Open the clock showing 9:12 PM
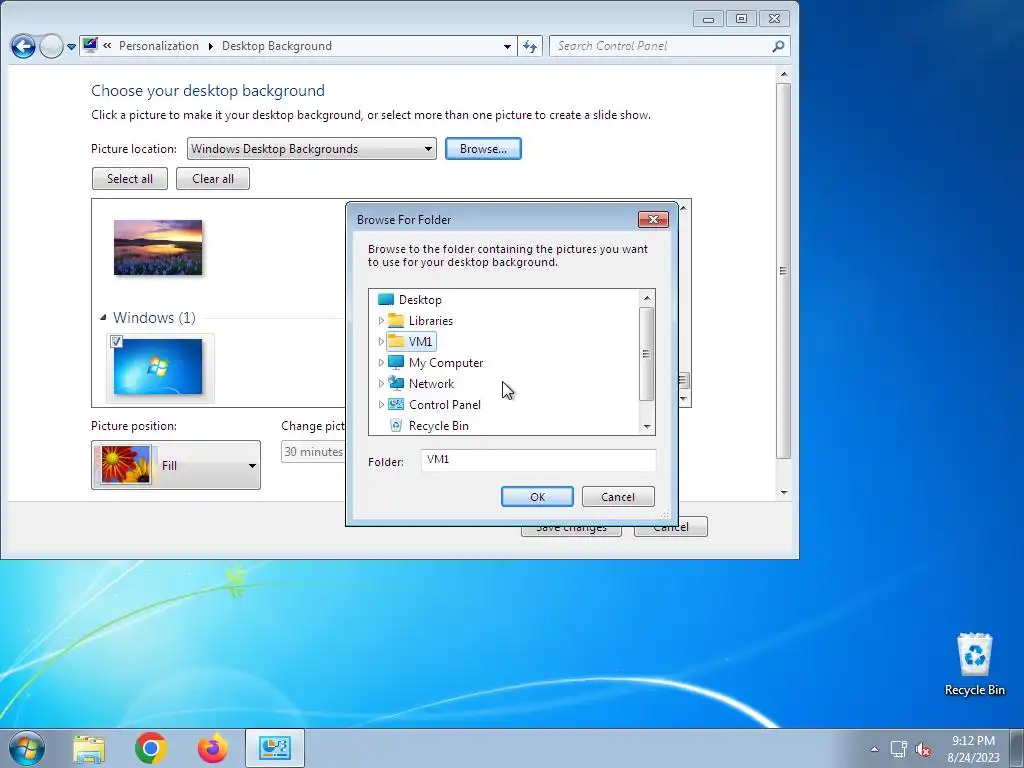1024x768 pixels. (x=973, y=748)
